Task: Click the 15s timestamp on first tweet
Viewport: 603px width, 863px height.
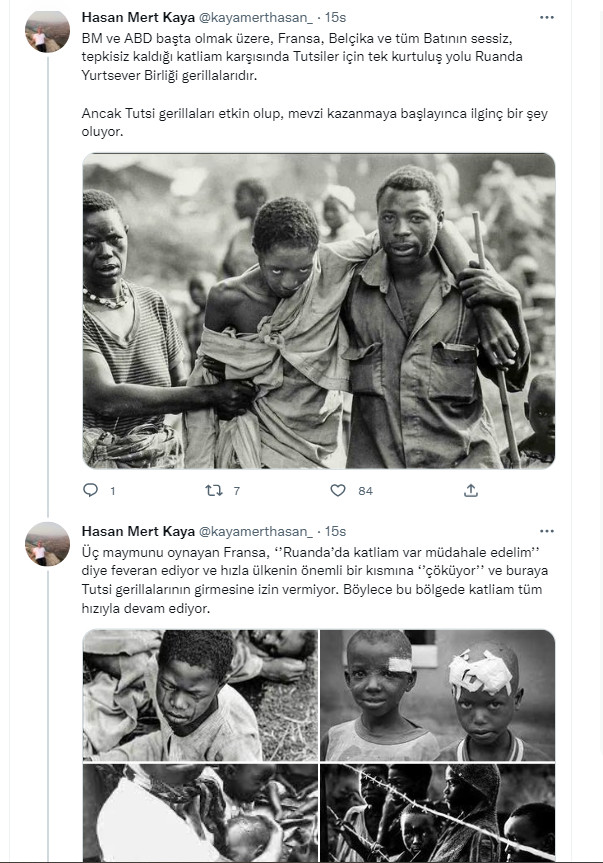Action: [x=336, y=17]
